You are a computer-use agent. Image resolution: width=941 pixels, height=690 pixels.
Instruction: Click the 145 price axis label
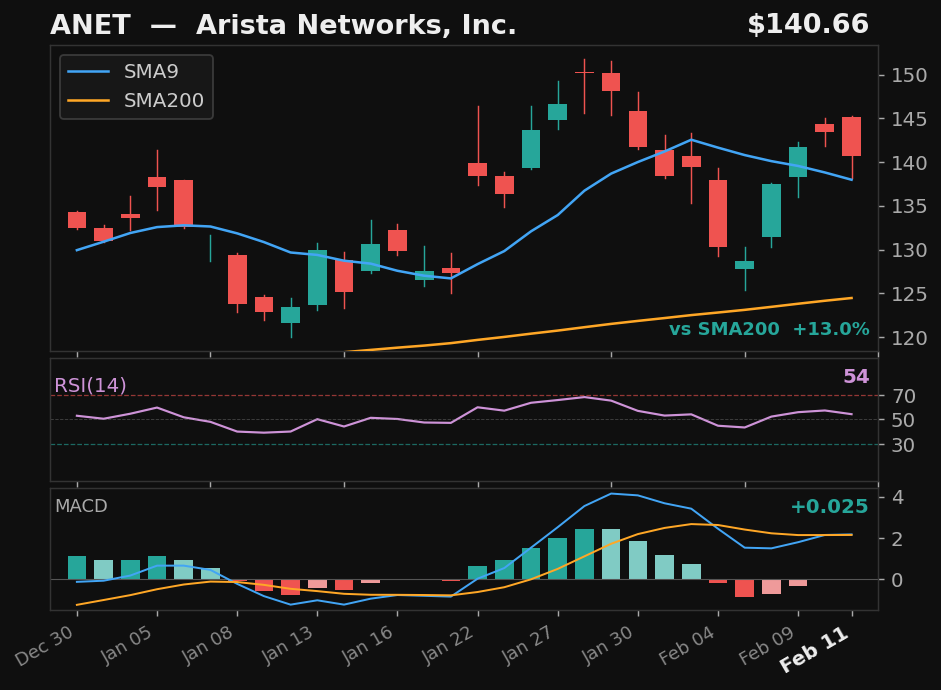click(909, 119)
